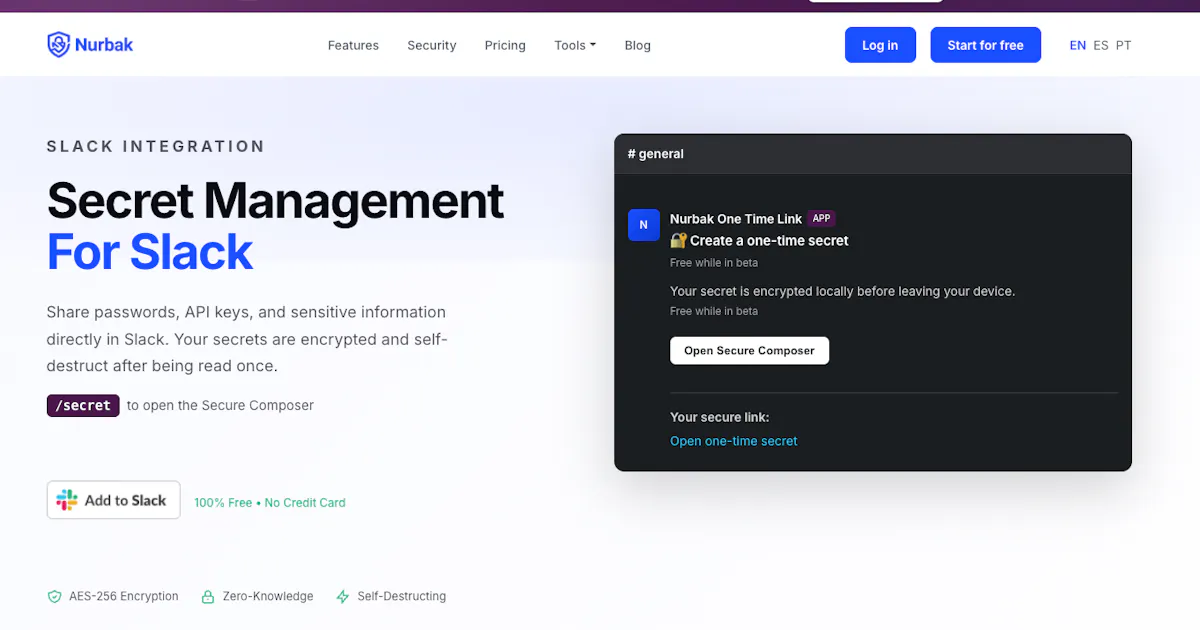This screenshot has width=1200, height=630.
Task: Click Open Secure Composer button
Action: [x=749, y=351]
